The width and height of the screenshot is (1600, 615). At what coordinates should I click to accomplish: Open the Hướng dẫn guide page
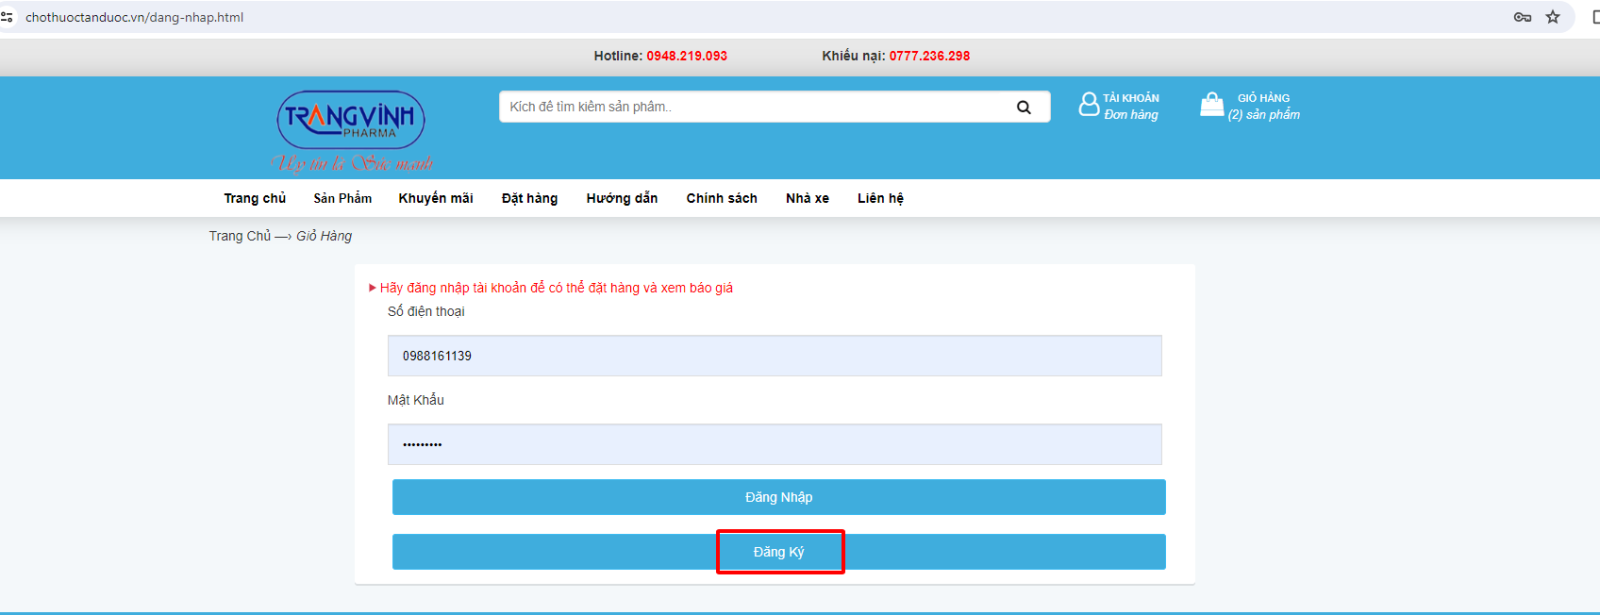click(621, 198)
